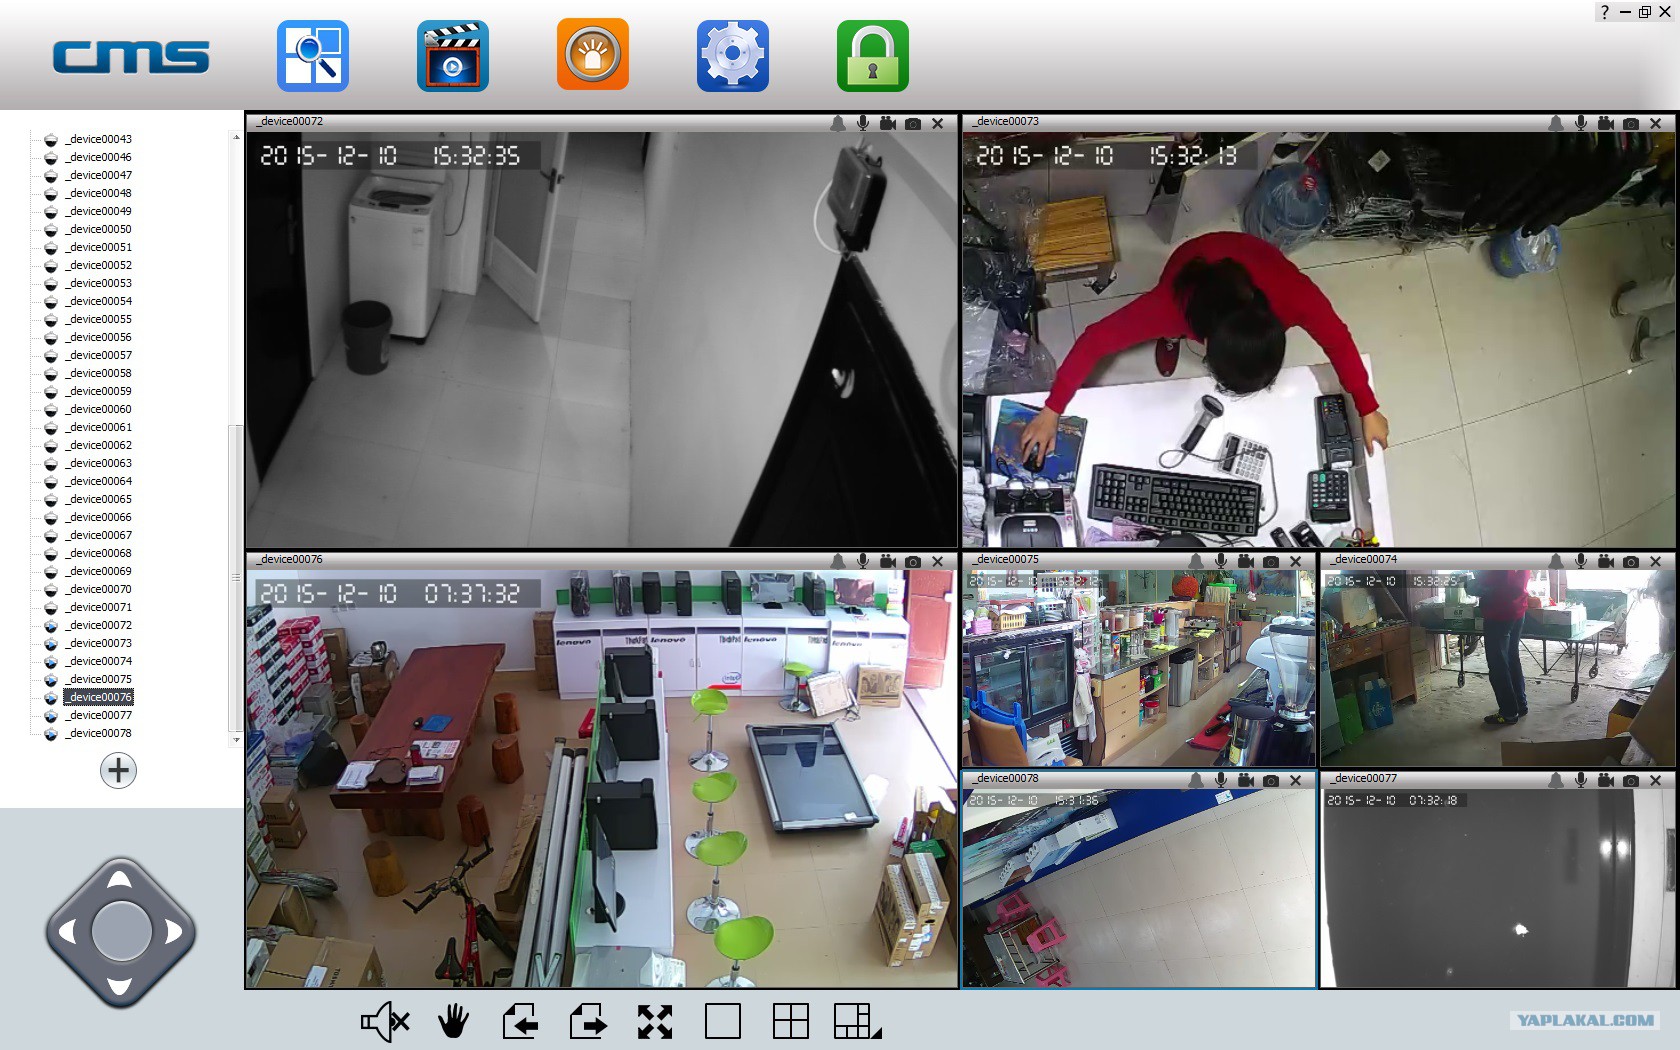1680x1050 pixels.
Task: Start recording the _device00073 feed
Action: 1606,123
